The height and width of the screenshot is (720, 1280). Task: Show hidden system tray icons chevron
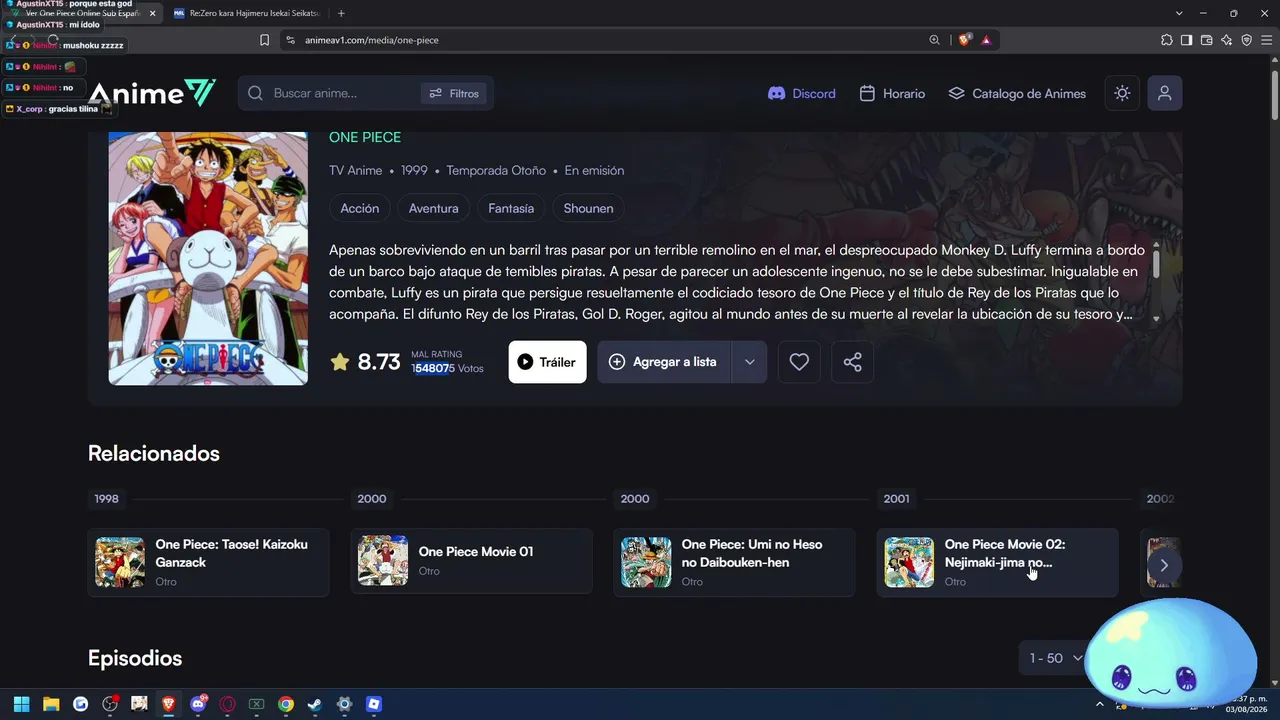point(1101,704)
